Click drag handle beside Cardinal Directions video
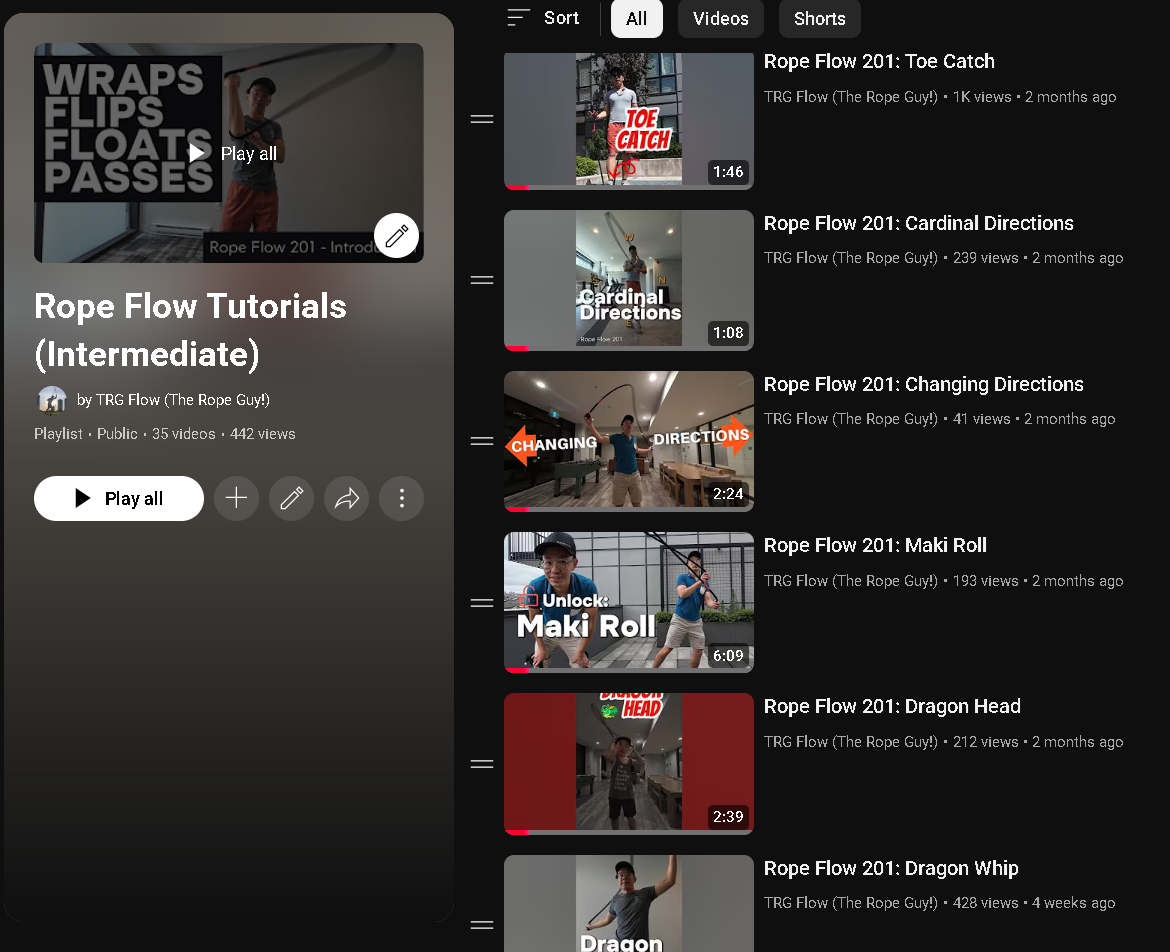The width and height of the screenshot is (1170, 952). (482, 281)
